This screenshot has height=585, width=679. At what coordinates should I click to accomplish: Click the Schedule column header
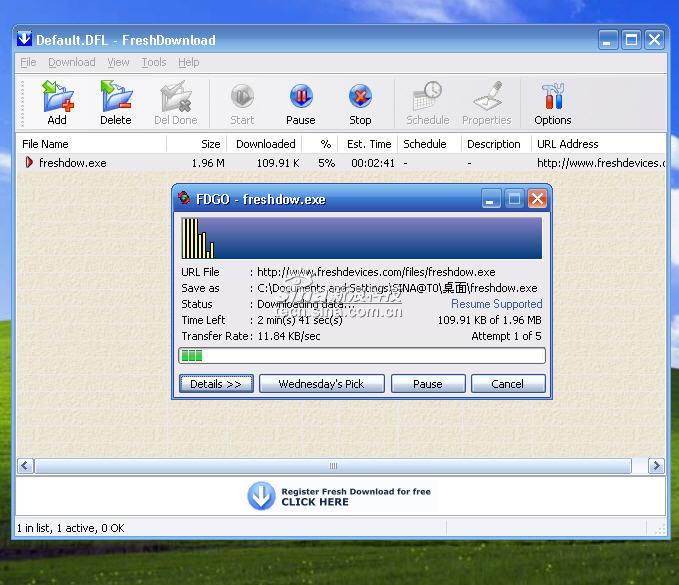pos(429,144)
